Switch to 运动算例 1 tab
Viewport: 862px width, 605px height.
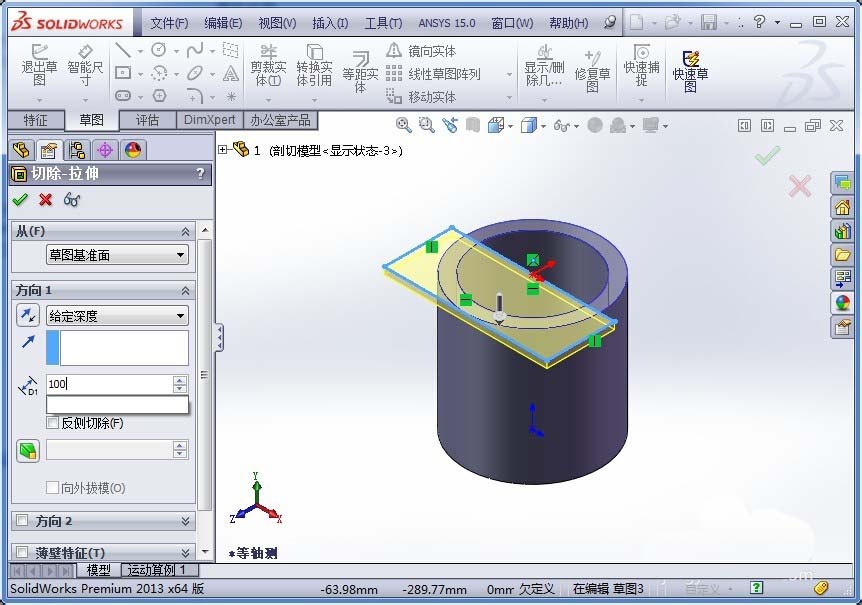pos(158,570)
